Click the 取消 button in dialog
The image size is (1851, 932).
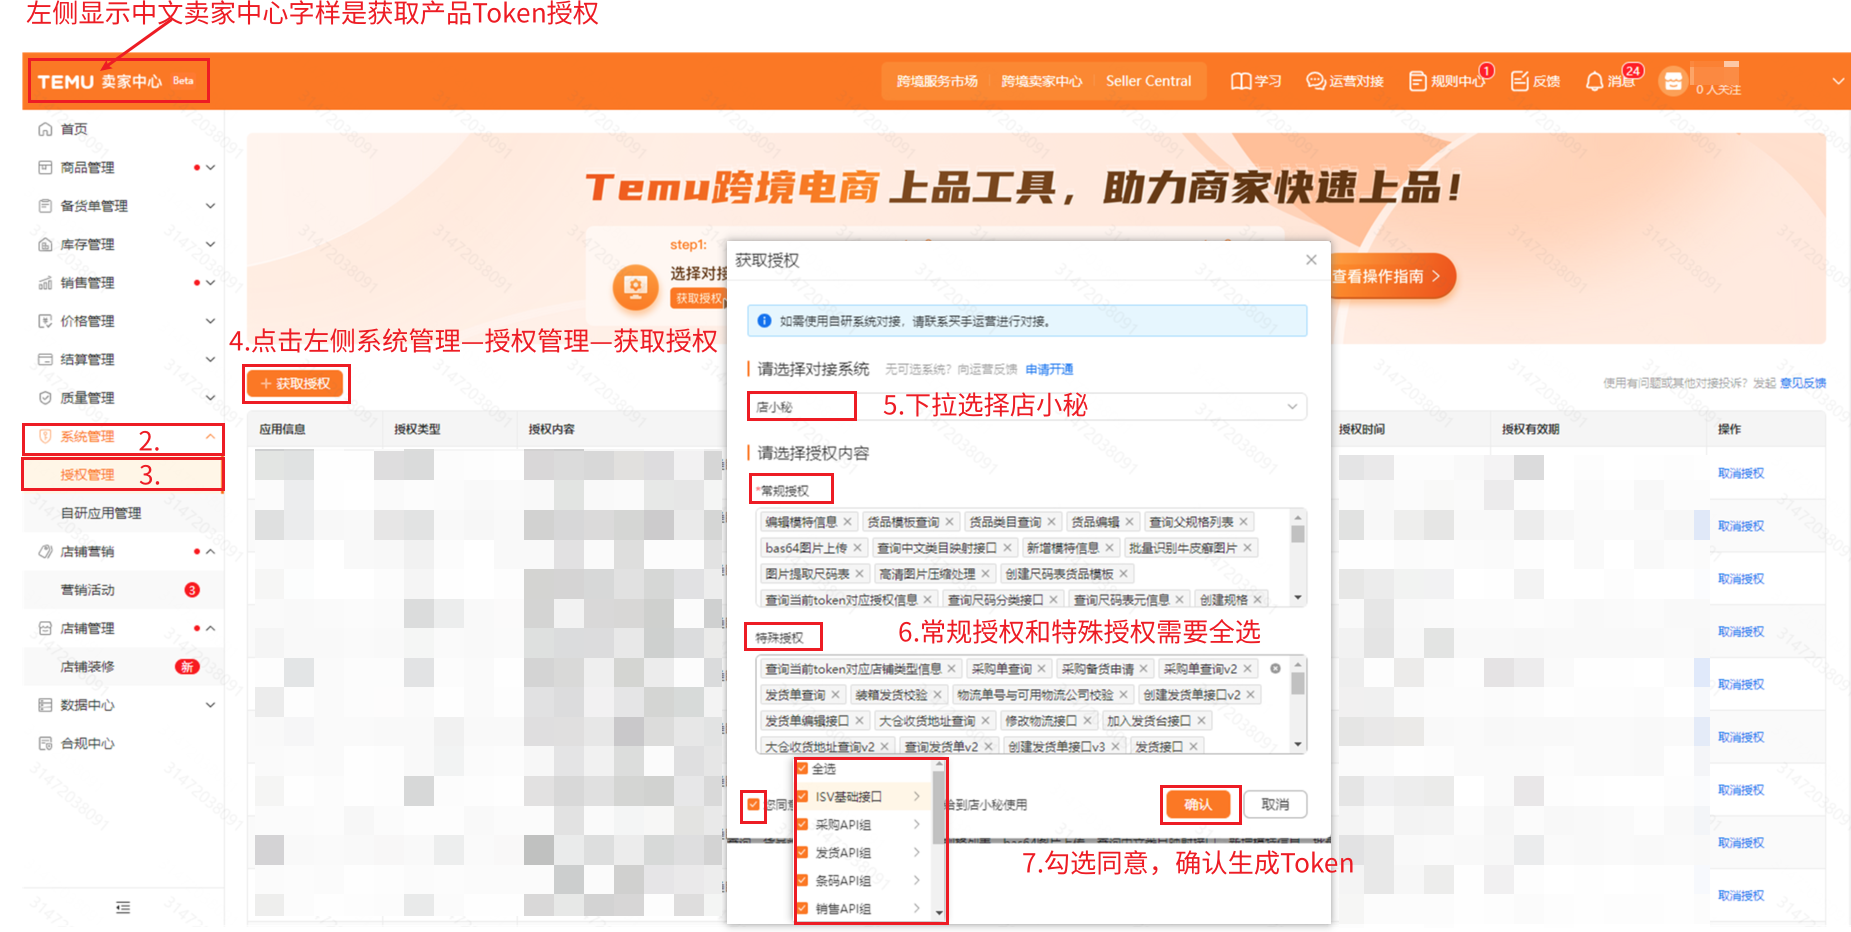tap(1275, 804)
